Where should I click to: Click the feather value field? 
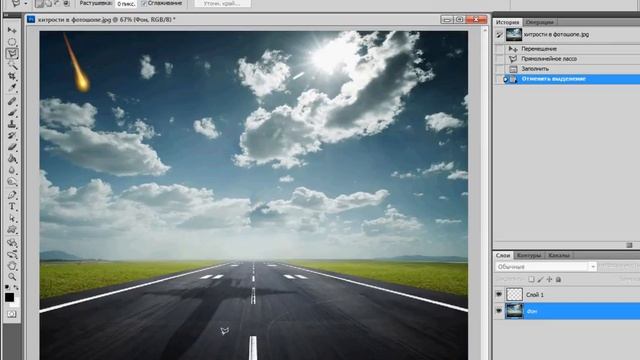[126, 4]
